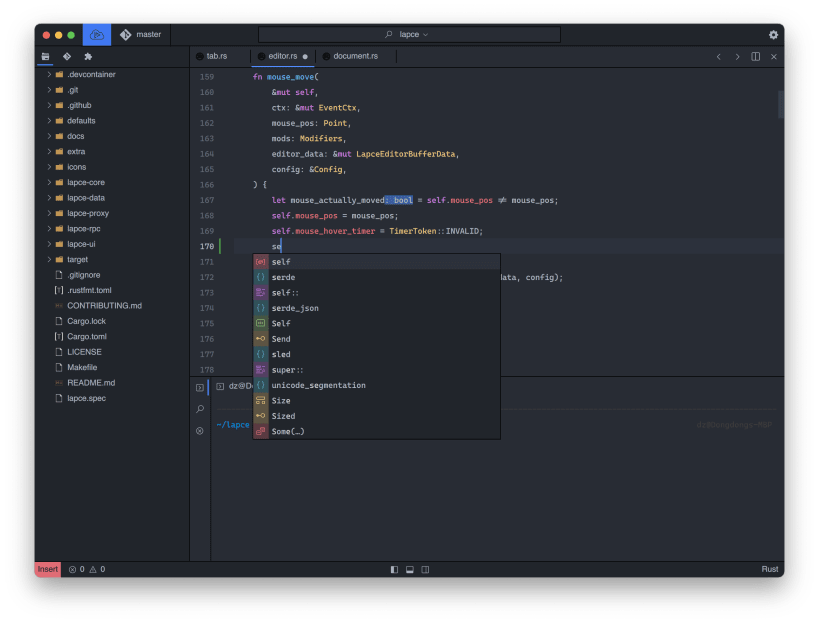The image size is (819, 623).
Task: Open the plugins sidebar icon
Action: pyautogui.click(x=88, y=57)
